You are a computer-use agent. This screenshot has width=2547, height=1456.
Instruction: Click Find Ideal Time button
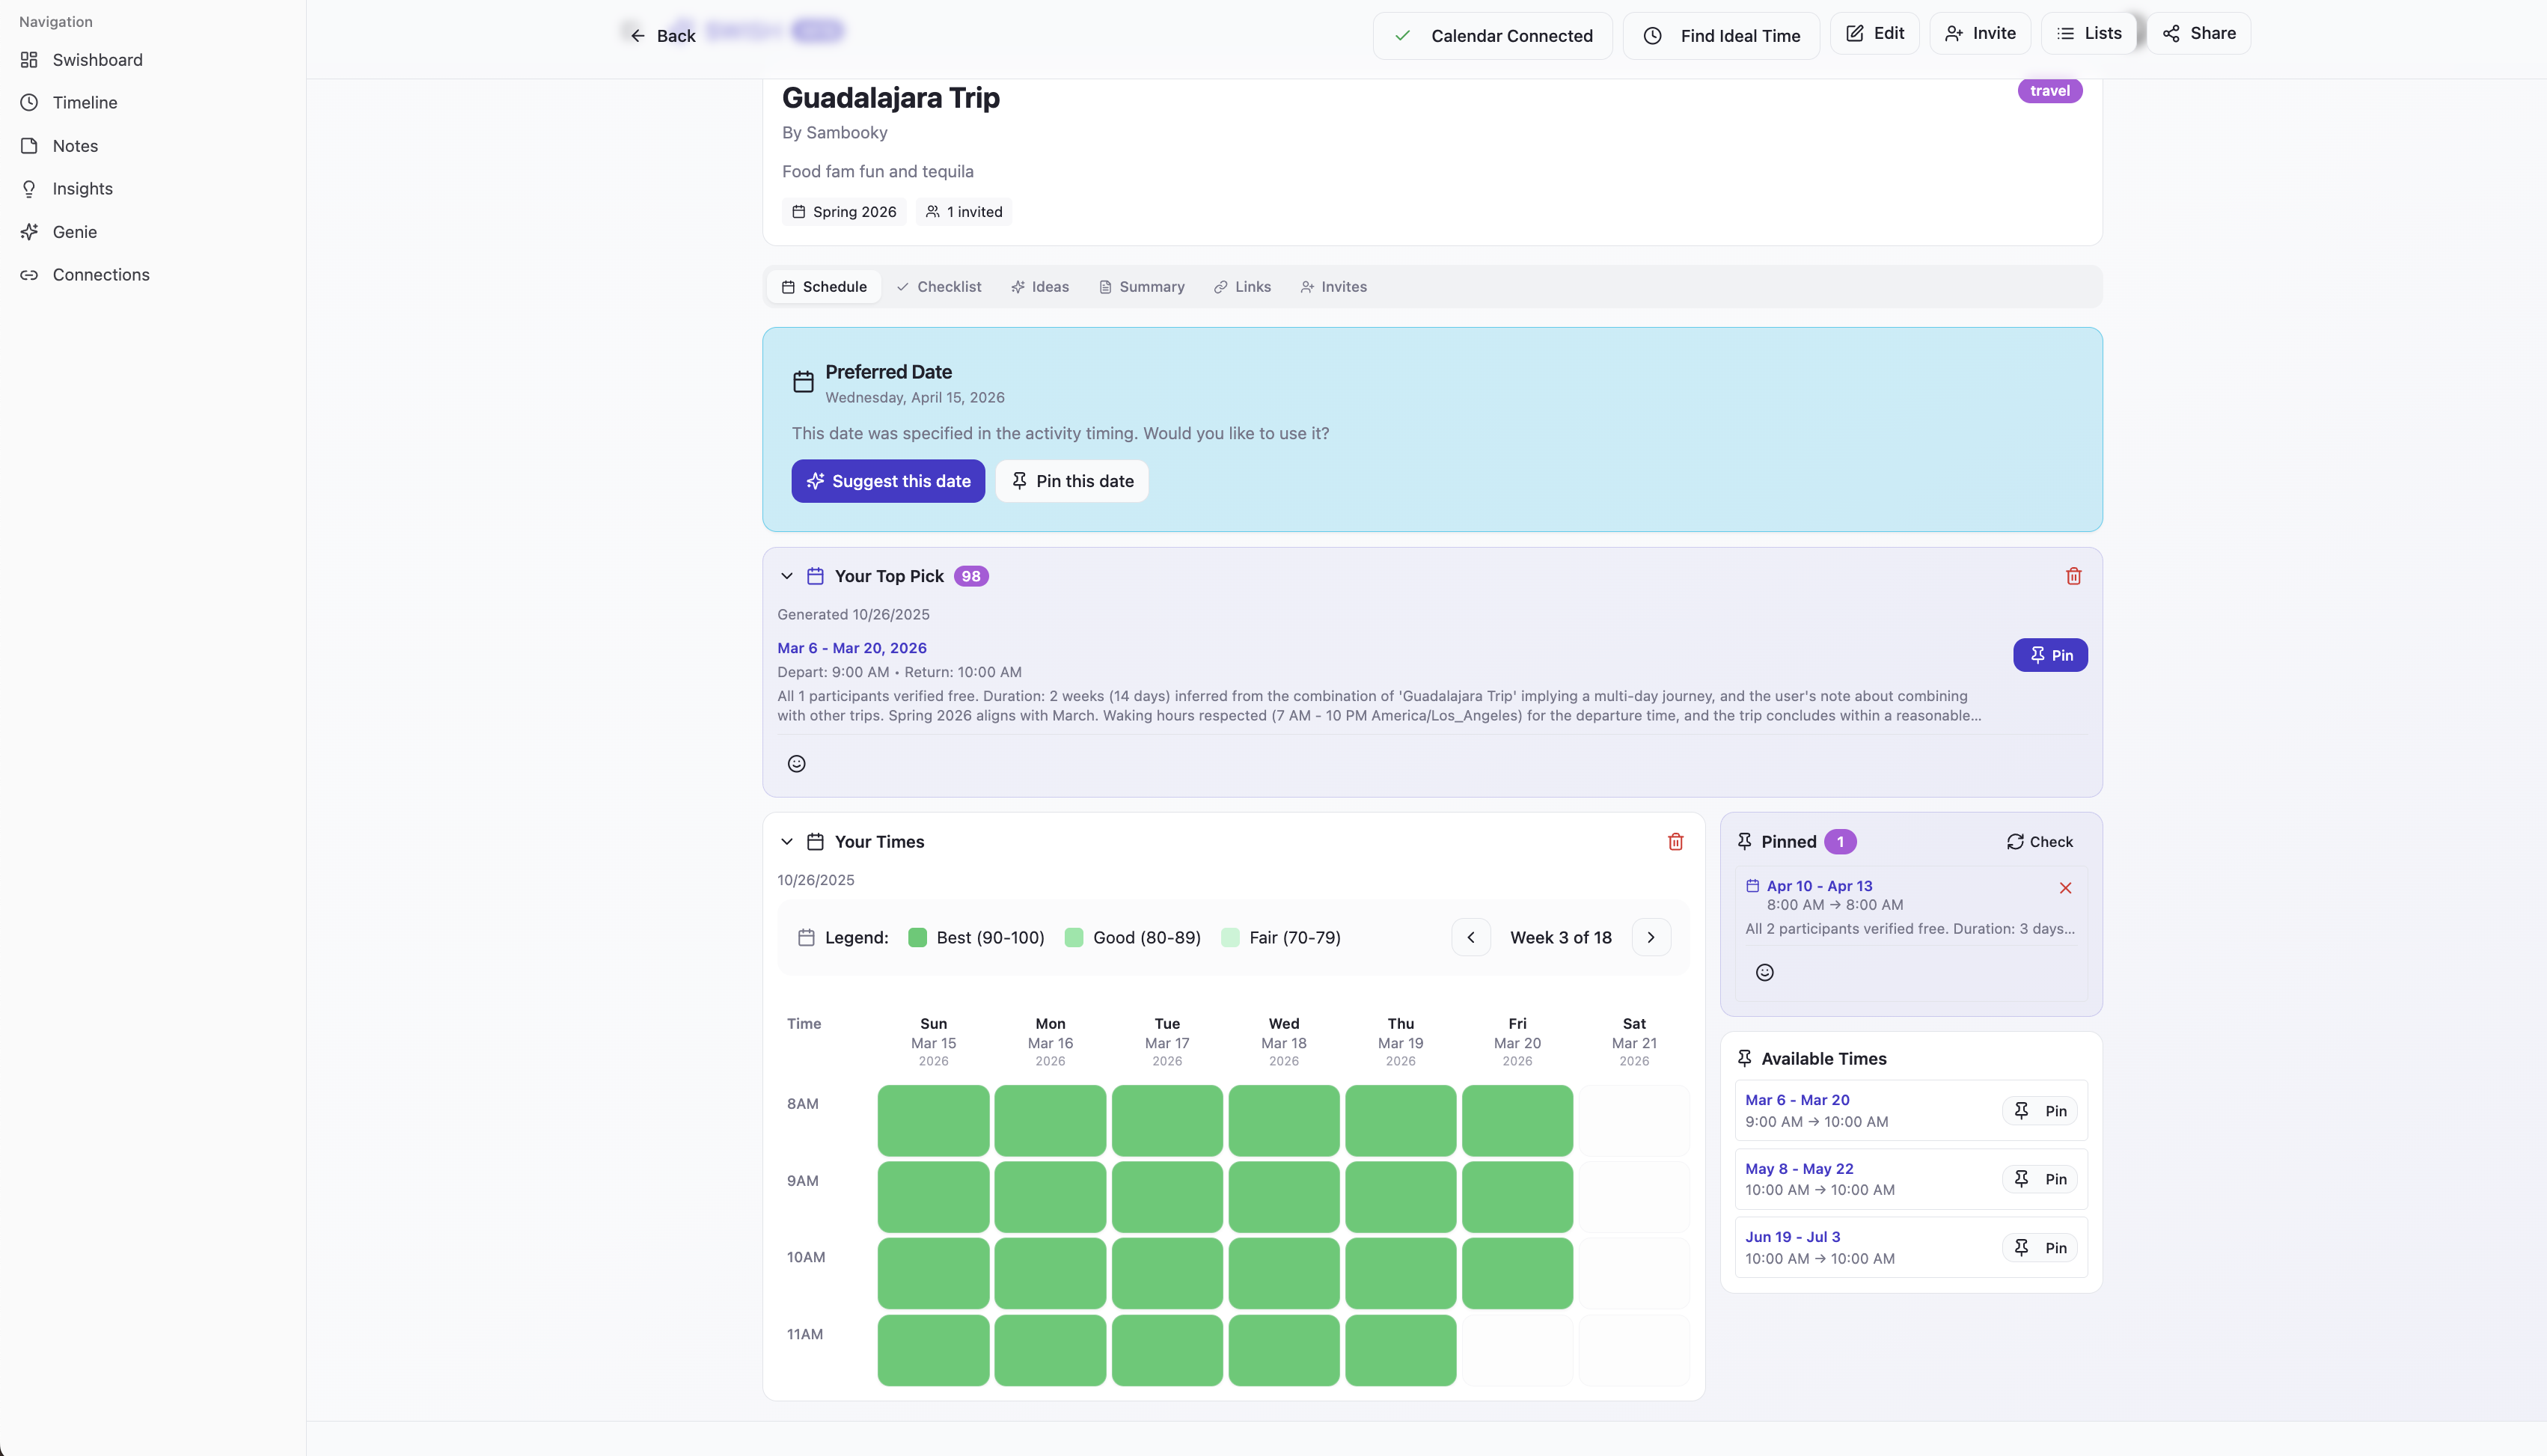(1720, 36)
